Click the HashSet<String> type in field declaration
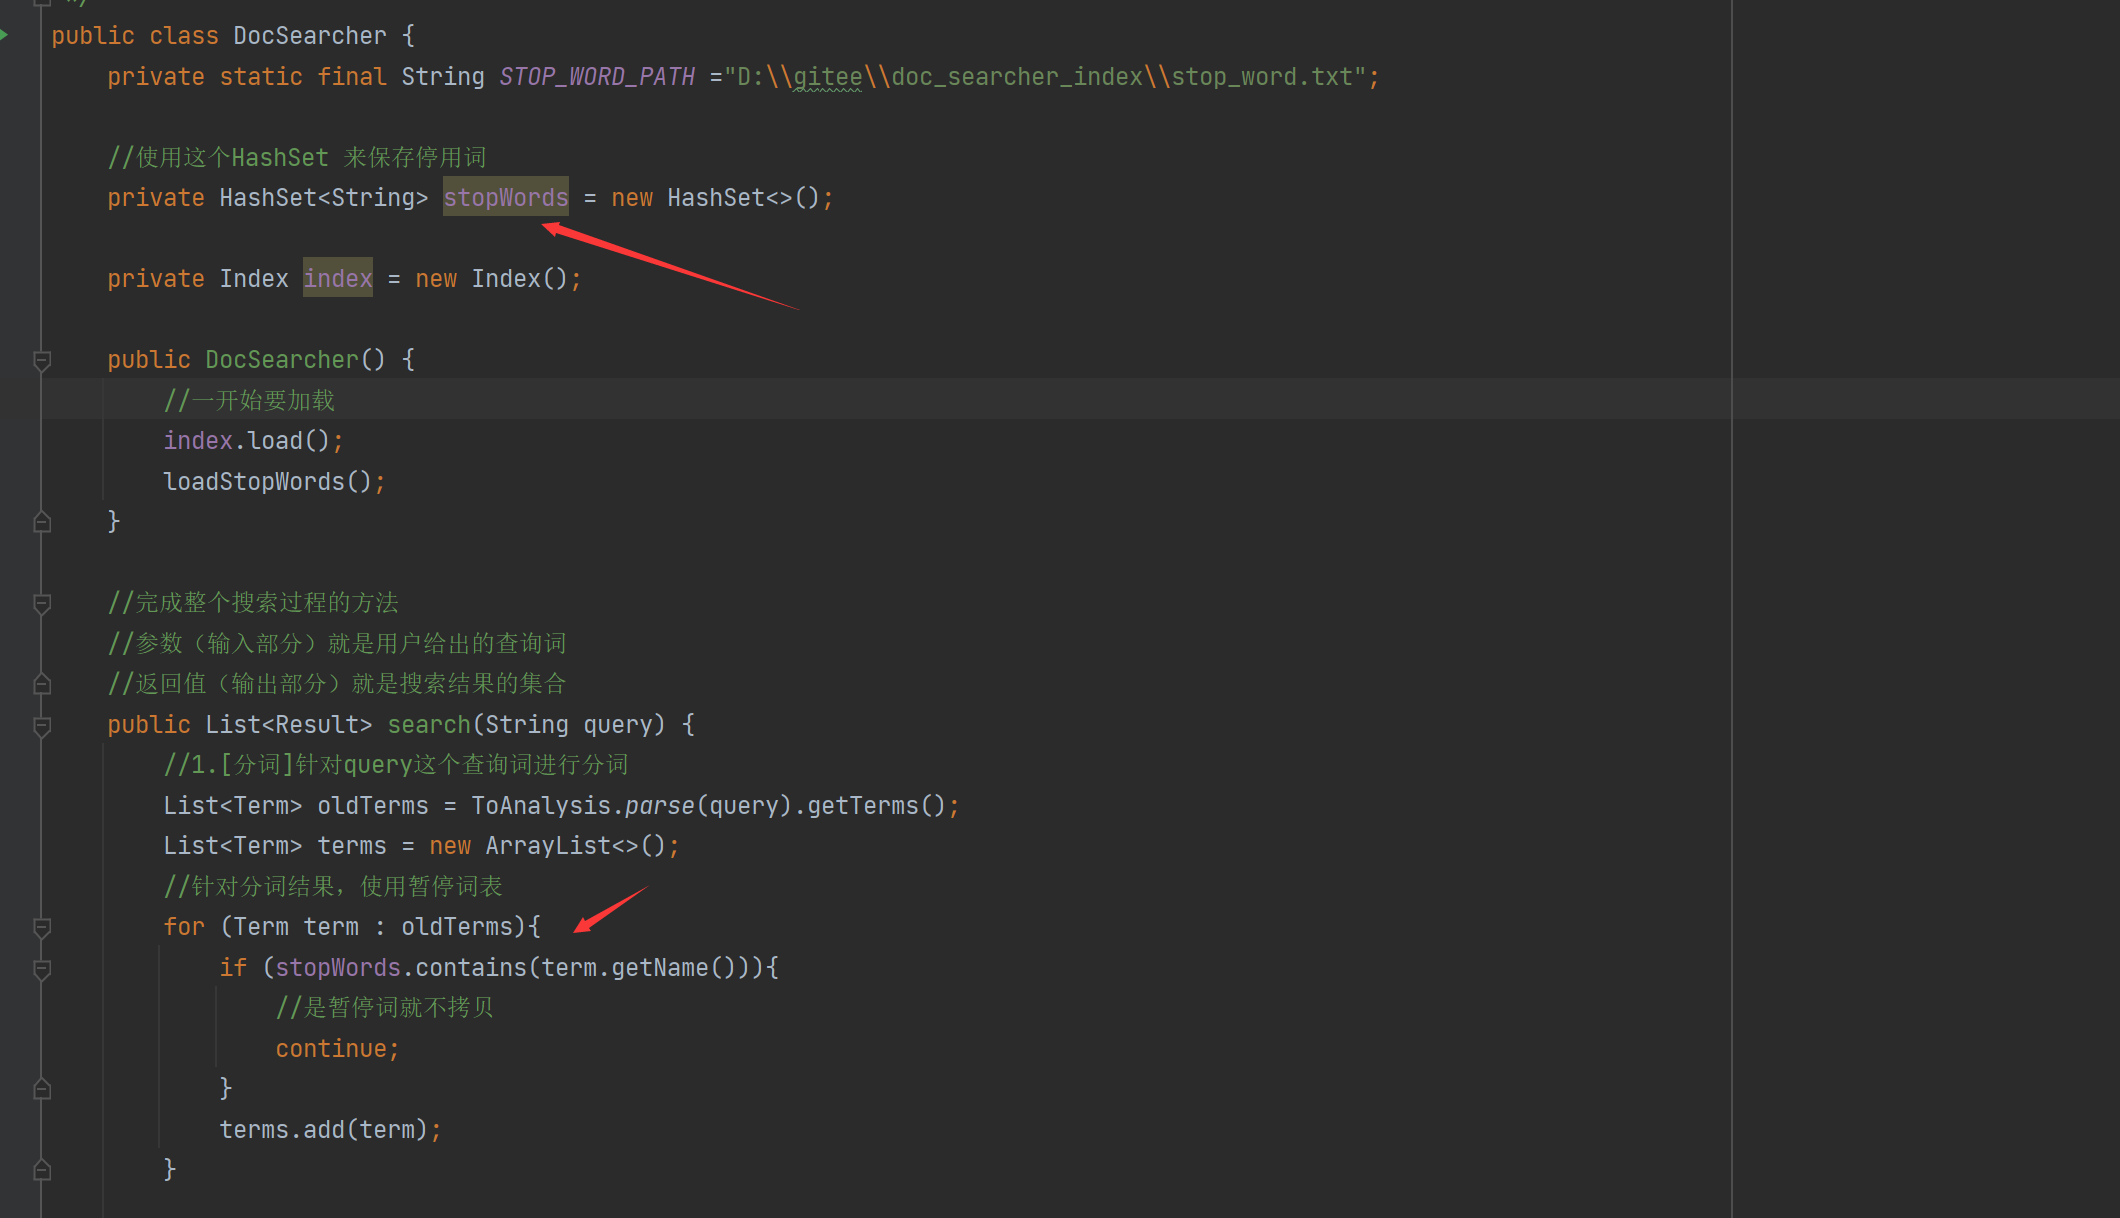 (x=324, y=198)
